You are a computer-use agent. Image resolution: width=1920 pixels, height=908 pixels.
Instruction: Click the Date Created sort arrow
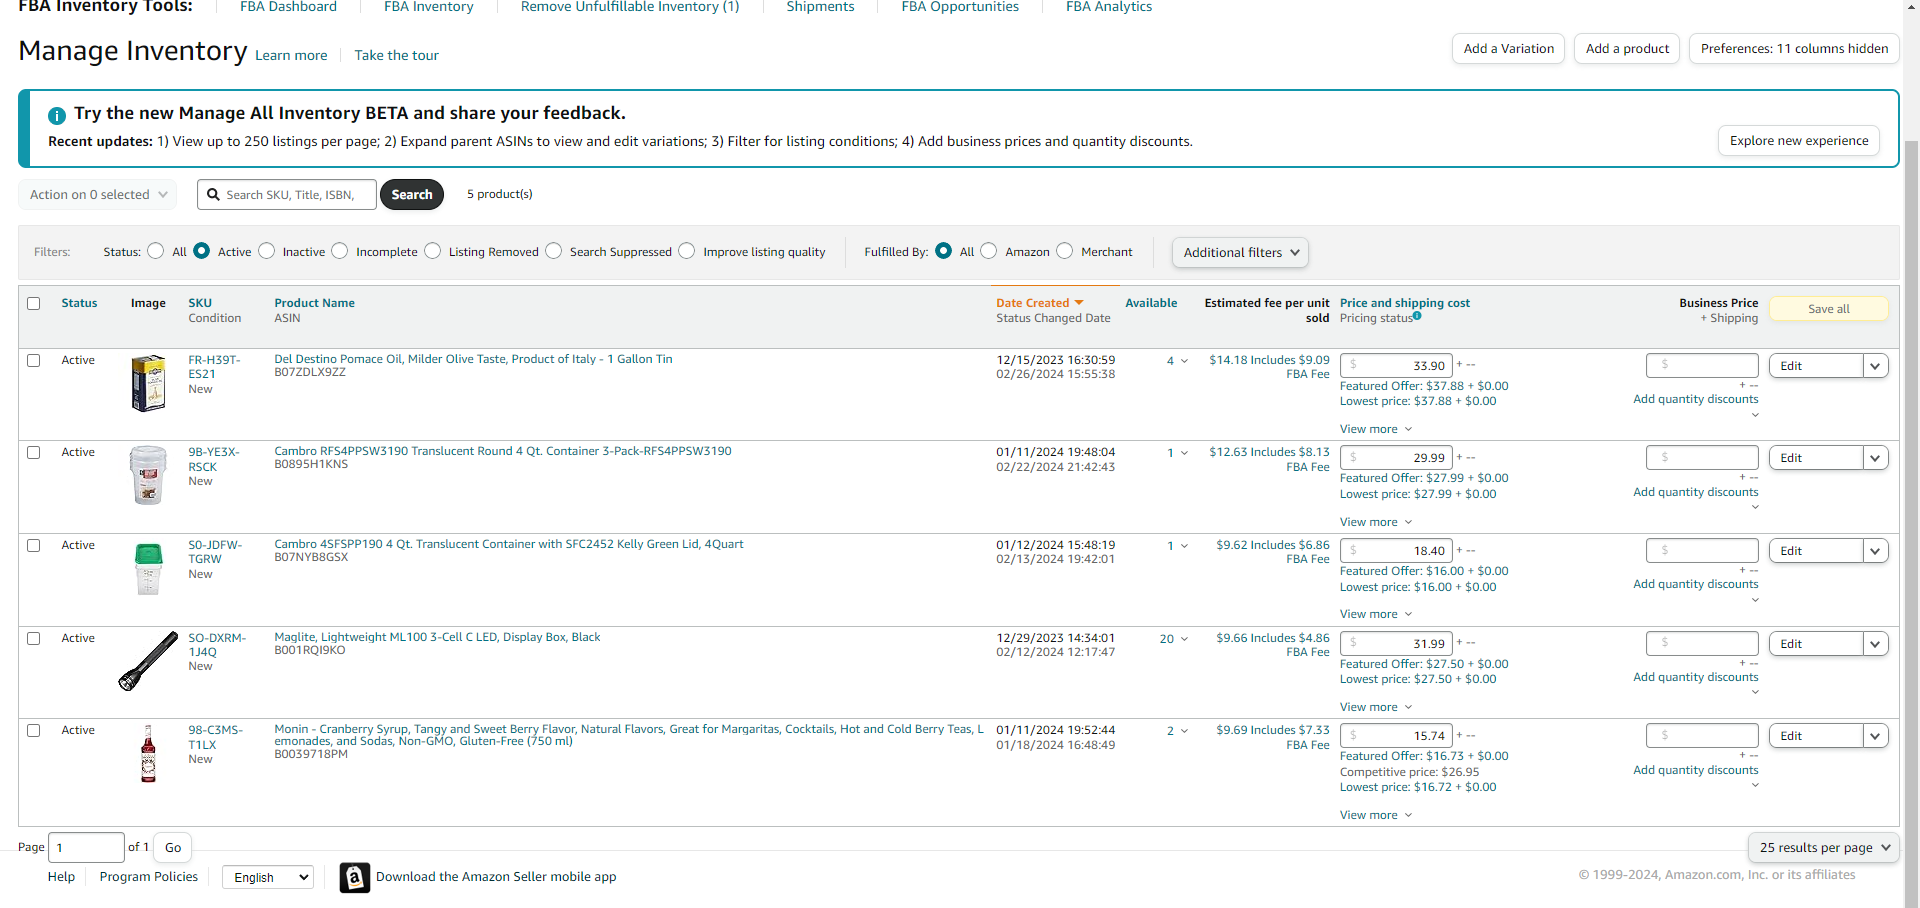click(1079, 303)
